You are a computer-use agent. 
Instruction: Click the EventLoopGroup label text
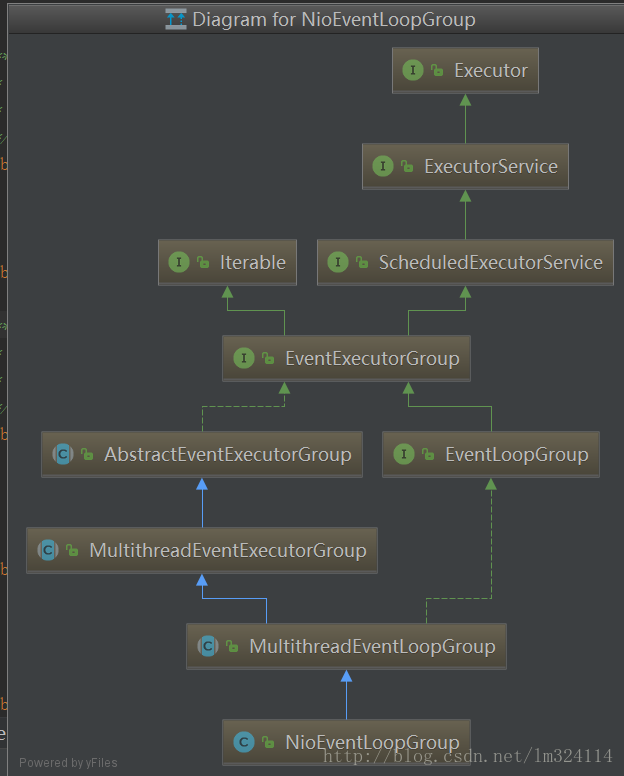click(x=517, y=454)
